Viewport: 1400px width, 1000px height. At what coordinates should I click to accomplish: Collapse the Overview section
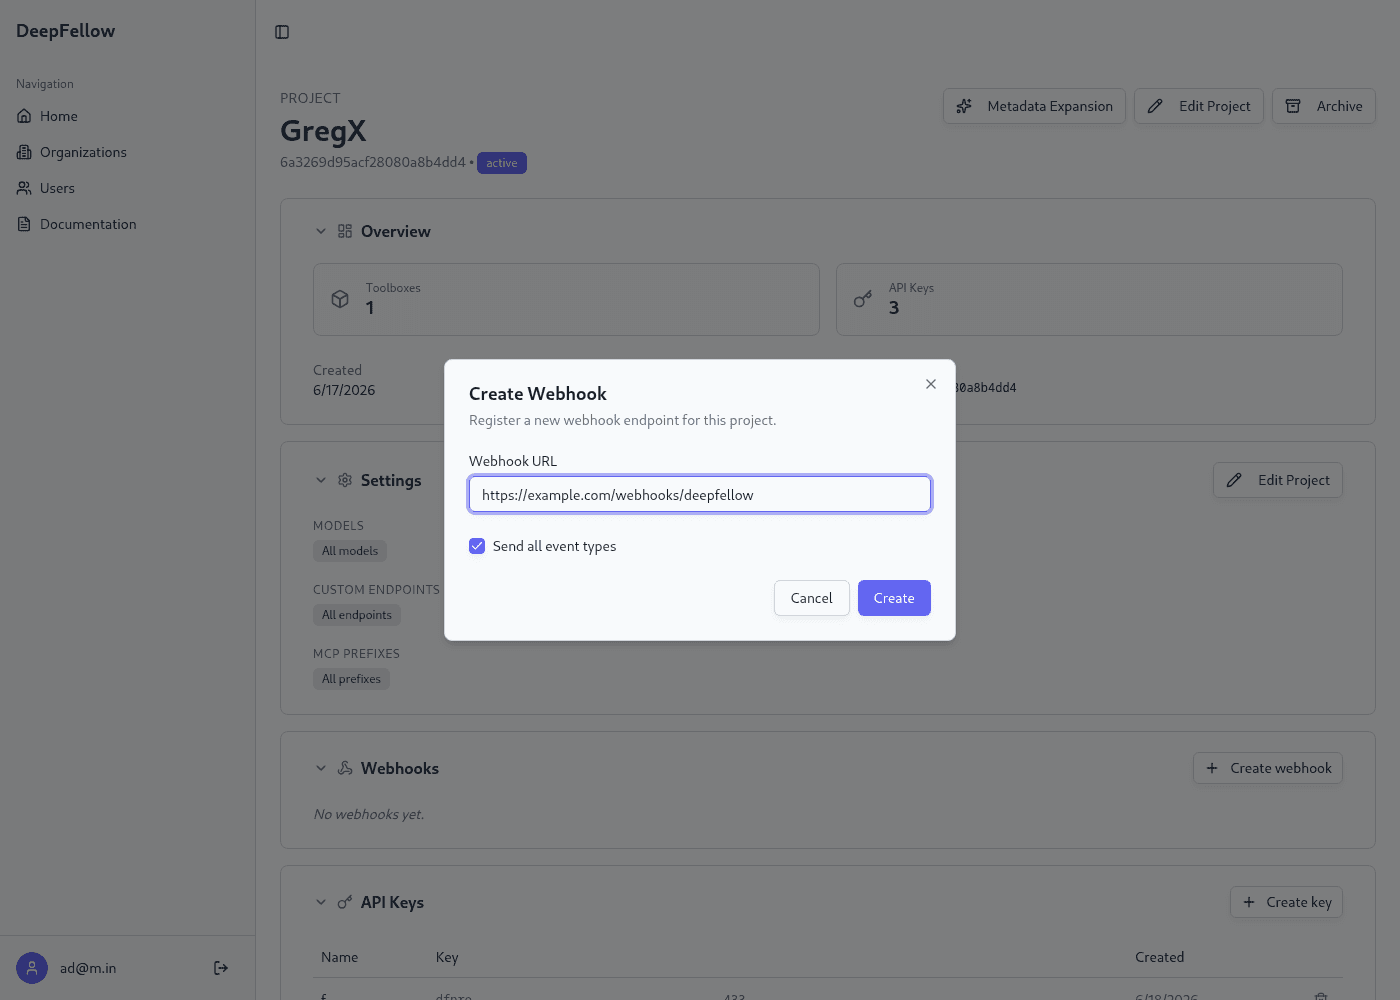pyautogui.click(x=321, y=231)
